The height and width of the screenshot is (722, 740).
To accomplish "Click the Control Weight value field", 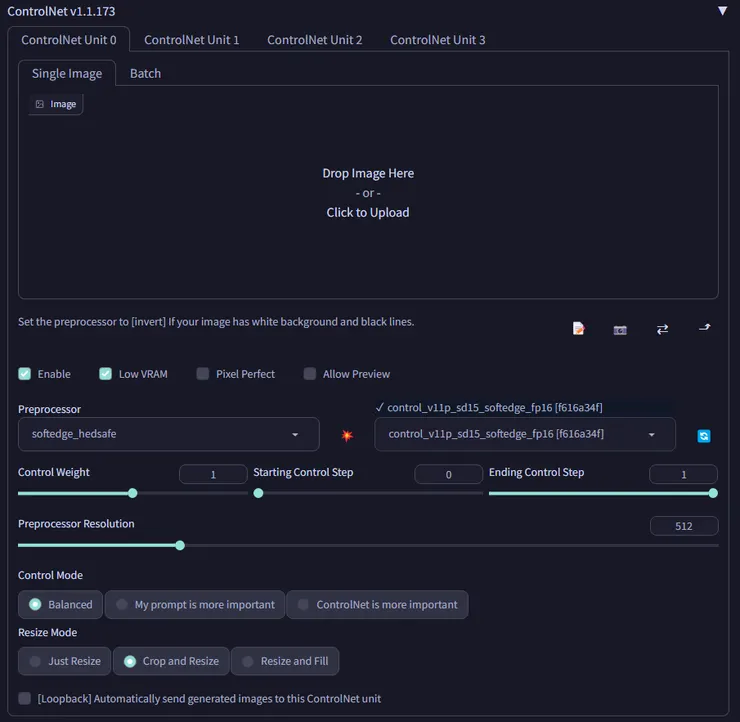I will point(213,474).
